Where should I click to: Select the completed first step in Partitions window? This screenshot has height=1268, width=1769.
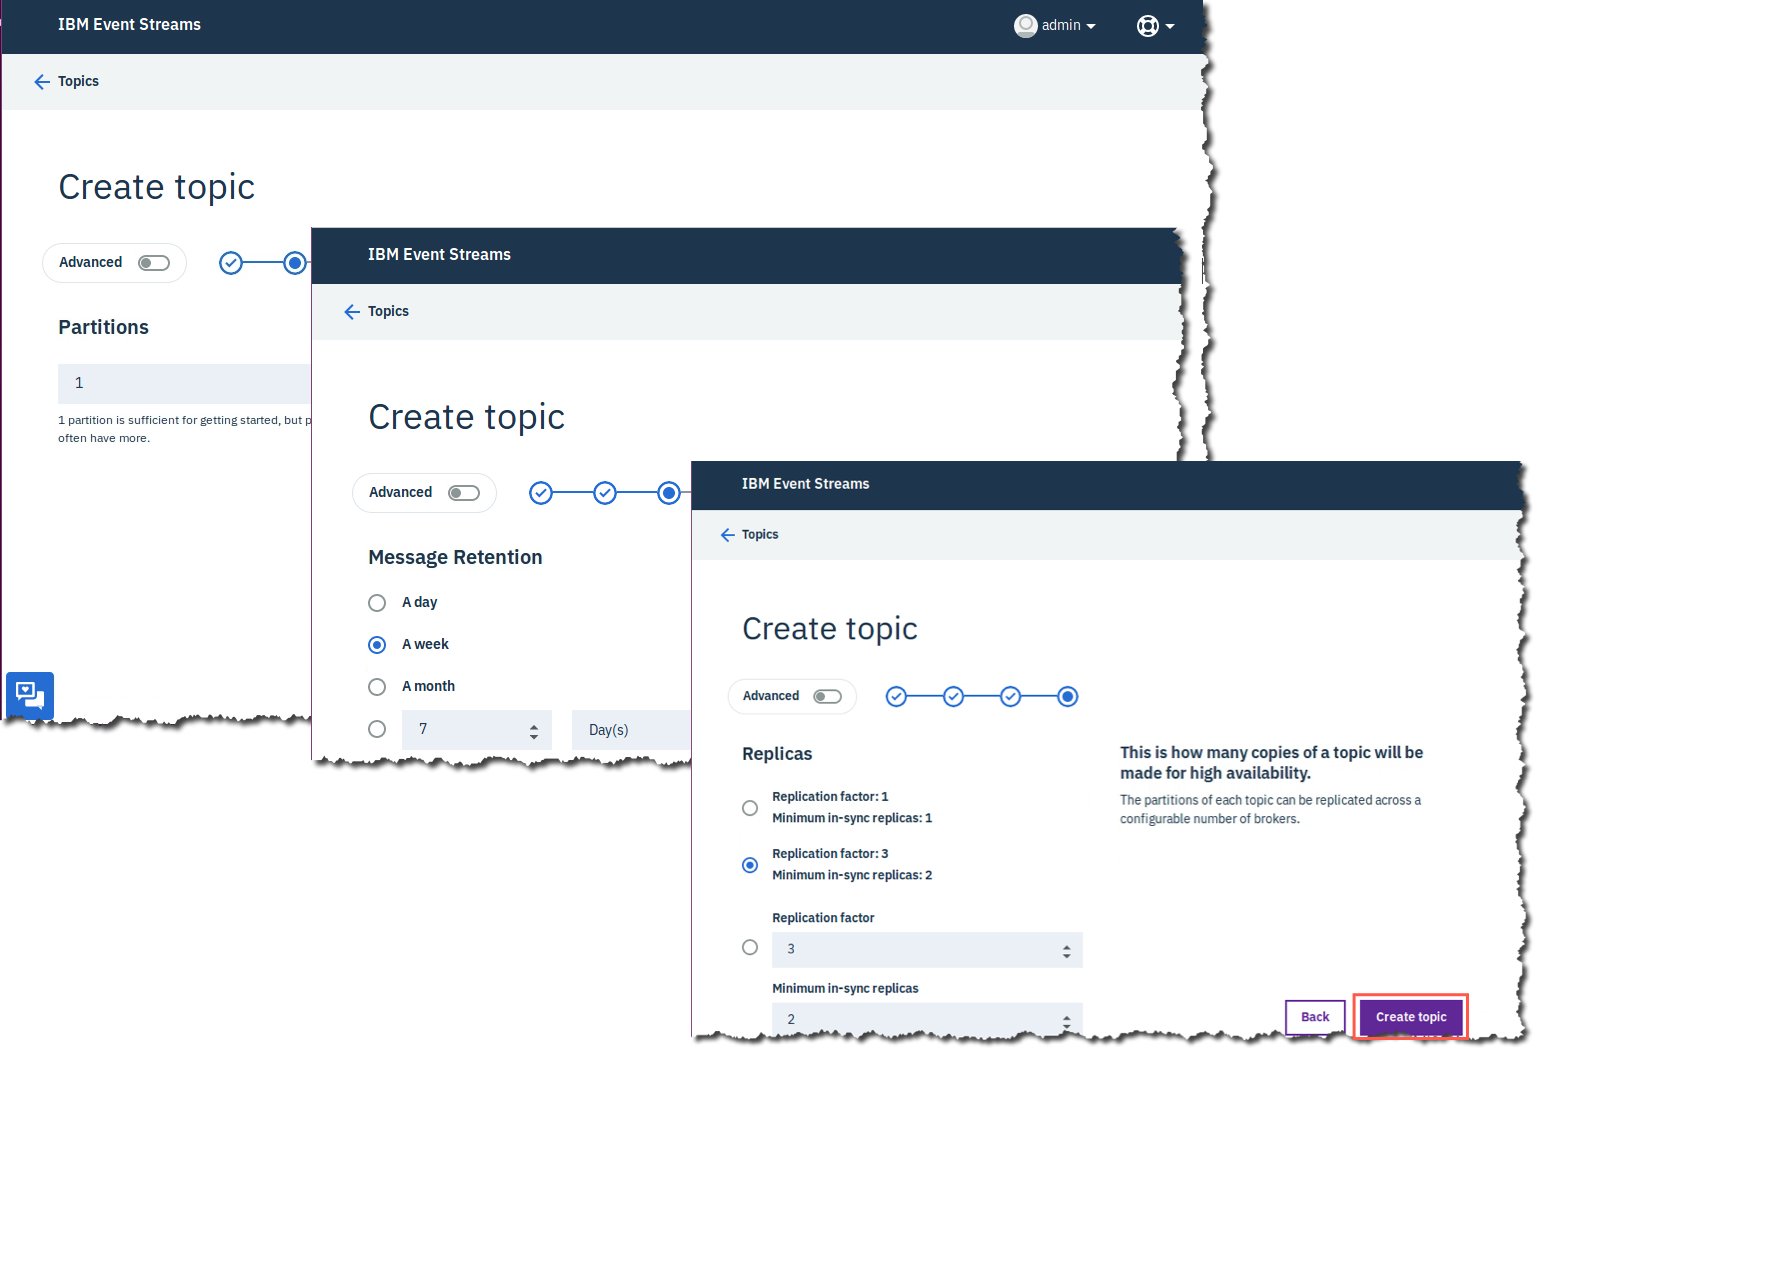pos(231,263)
